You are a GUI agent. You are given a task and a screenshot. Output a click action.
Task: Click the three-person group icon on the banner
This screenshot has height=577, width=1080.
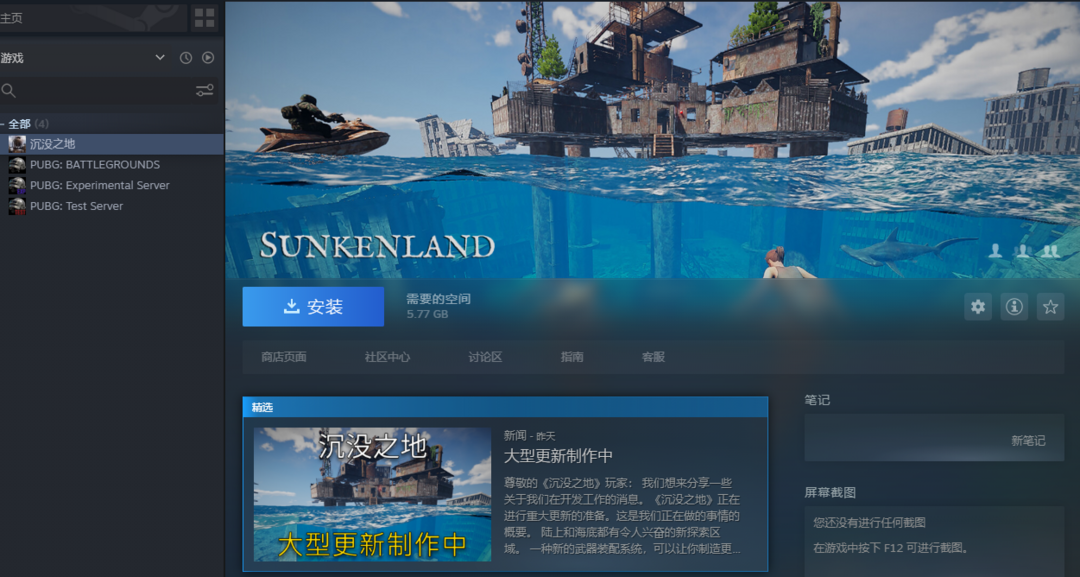tap(1050, 251)
